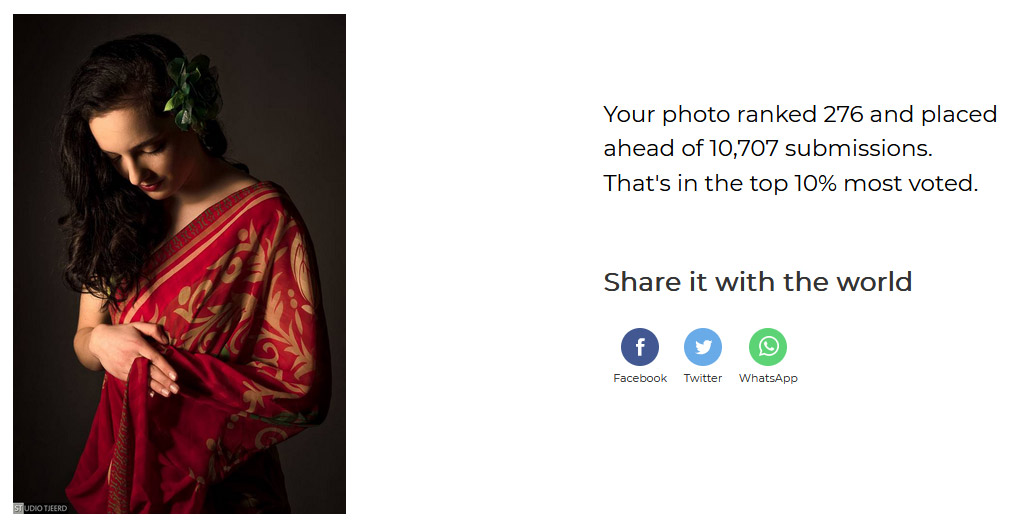Click the white bird in the light-blue circle

pyautogui.click(x=703, y=347)
